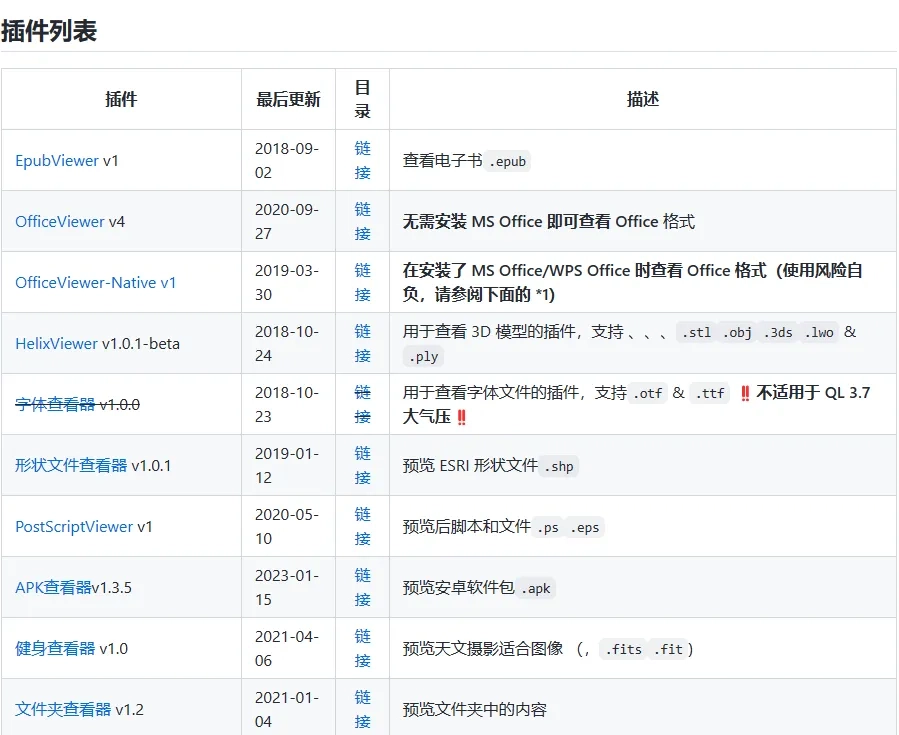Click the 插件 column header
Viewport: 899px width, 735px height.
(x=121, y=99)
